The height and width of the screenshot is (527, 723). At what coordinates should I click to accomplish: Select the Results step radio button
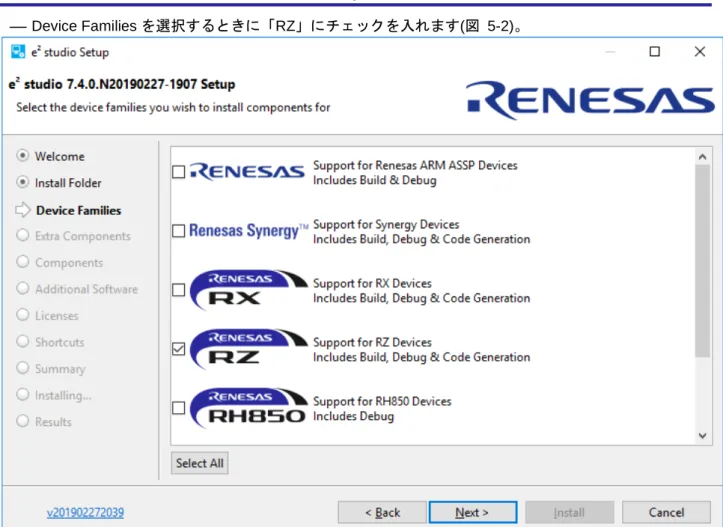click(x=23, y=421)
